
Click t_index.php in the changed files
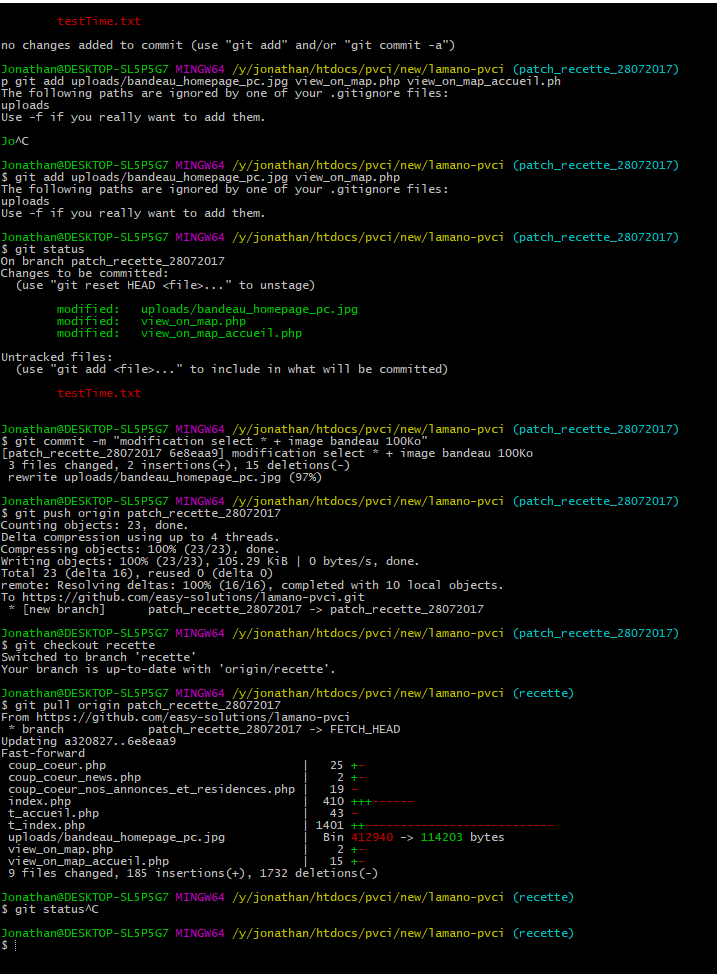pyautogui.click(x=46, y=825)
